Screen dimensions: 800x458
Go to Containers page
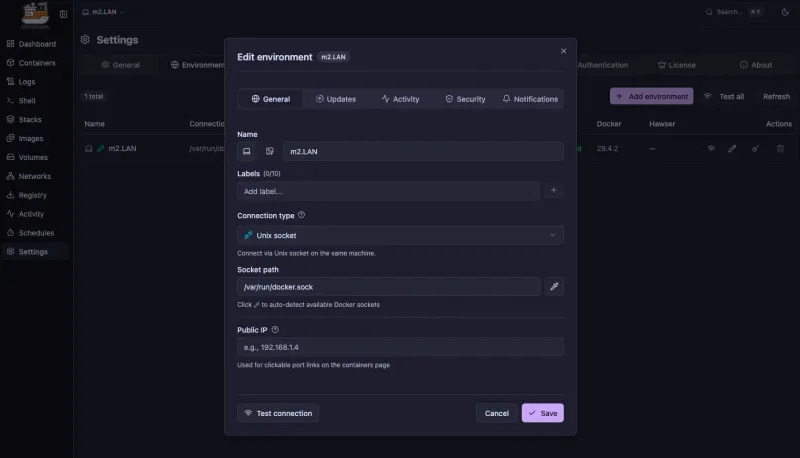[x=32, y=63]
